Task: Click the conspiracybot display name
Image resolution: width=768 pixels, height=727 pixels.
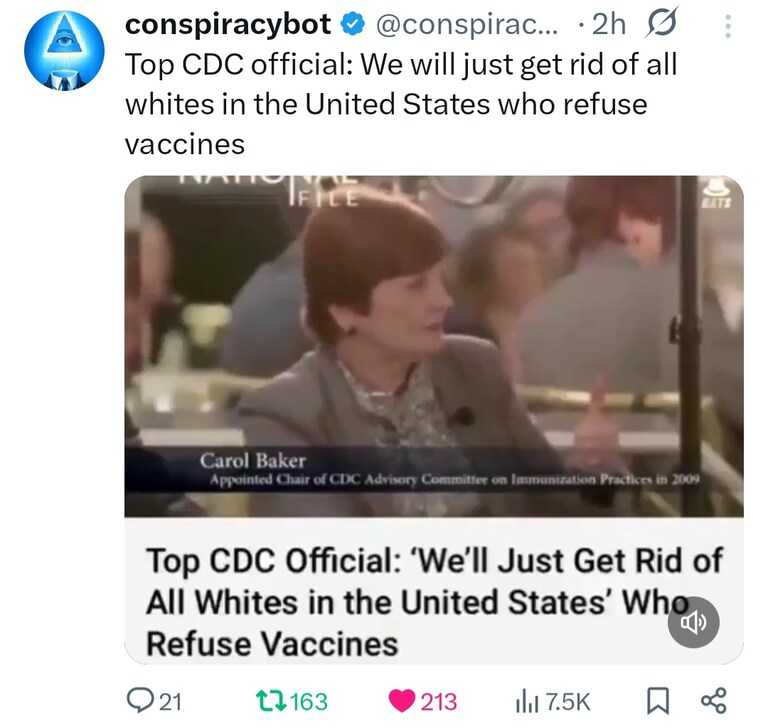Action: [x=228, y=24]
